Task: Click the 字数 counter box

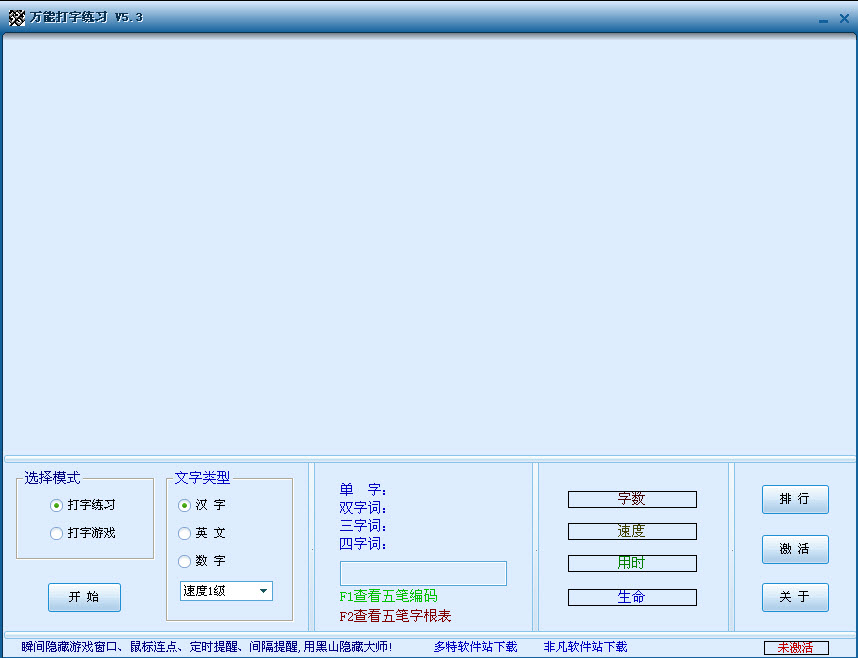Action: coord(632,499)
